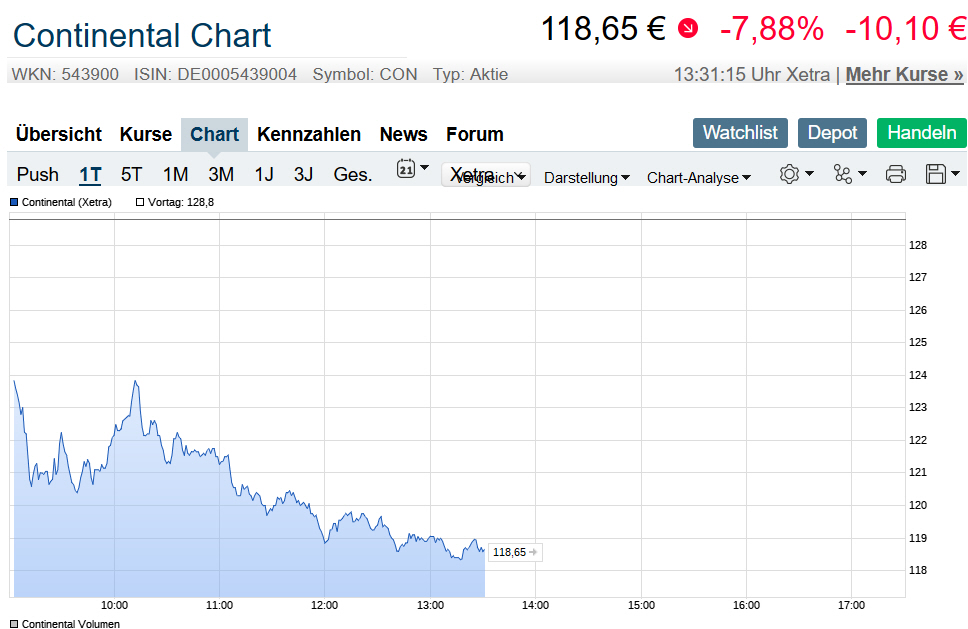Open the Chart-Analyse dropdown
Viewport: 968px width, 629px height.
(x=698, y=178)
